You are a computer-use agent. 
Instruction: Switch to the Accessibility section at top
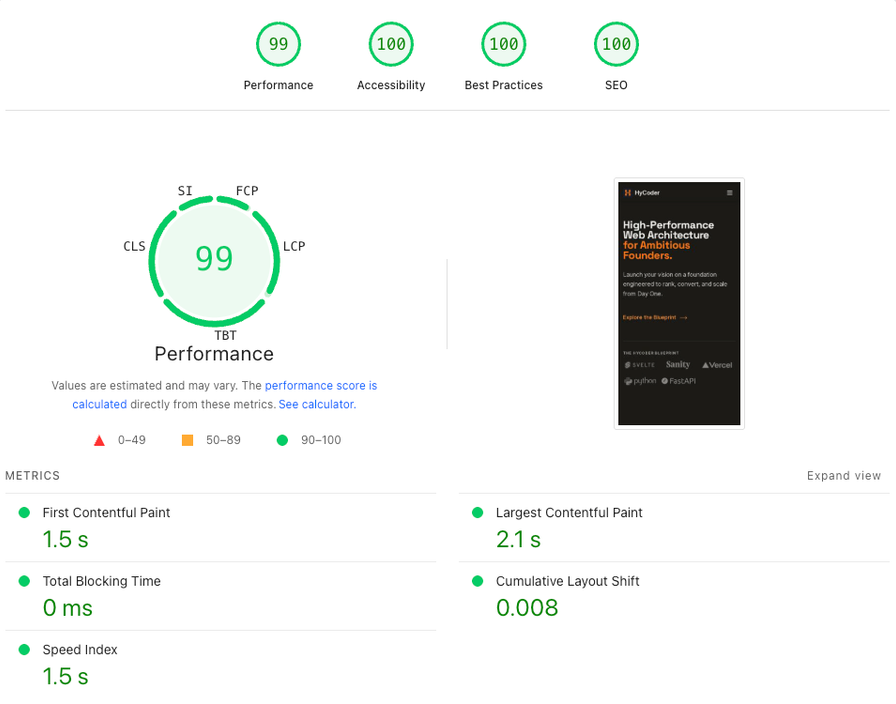(x=391, y=85)
